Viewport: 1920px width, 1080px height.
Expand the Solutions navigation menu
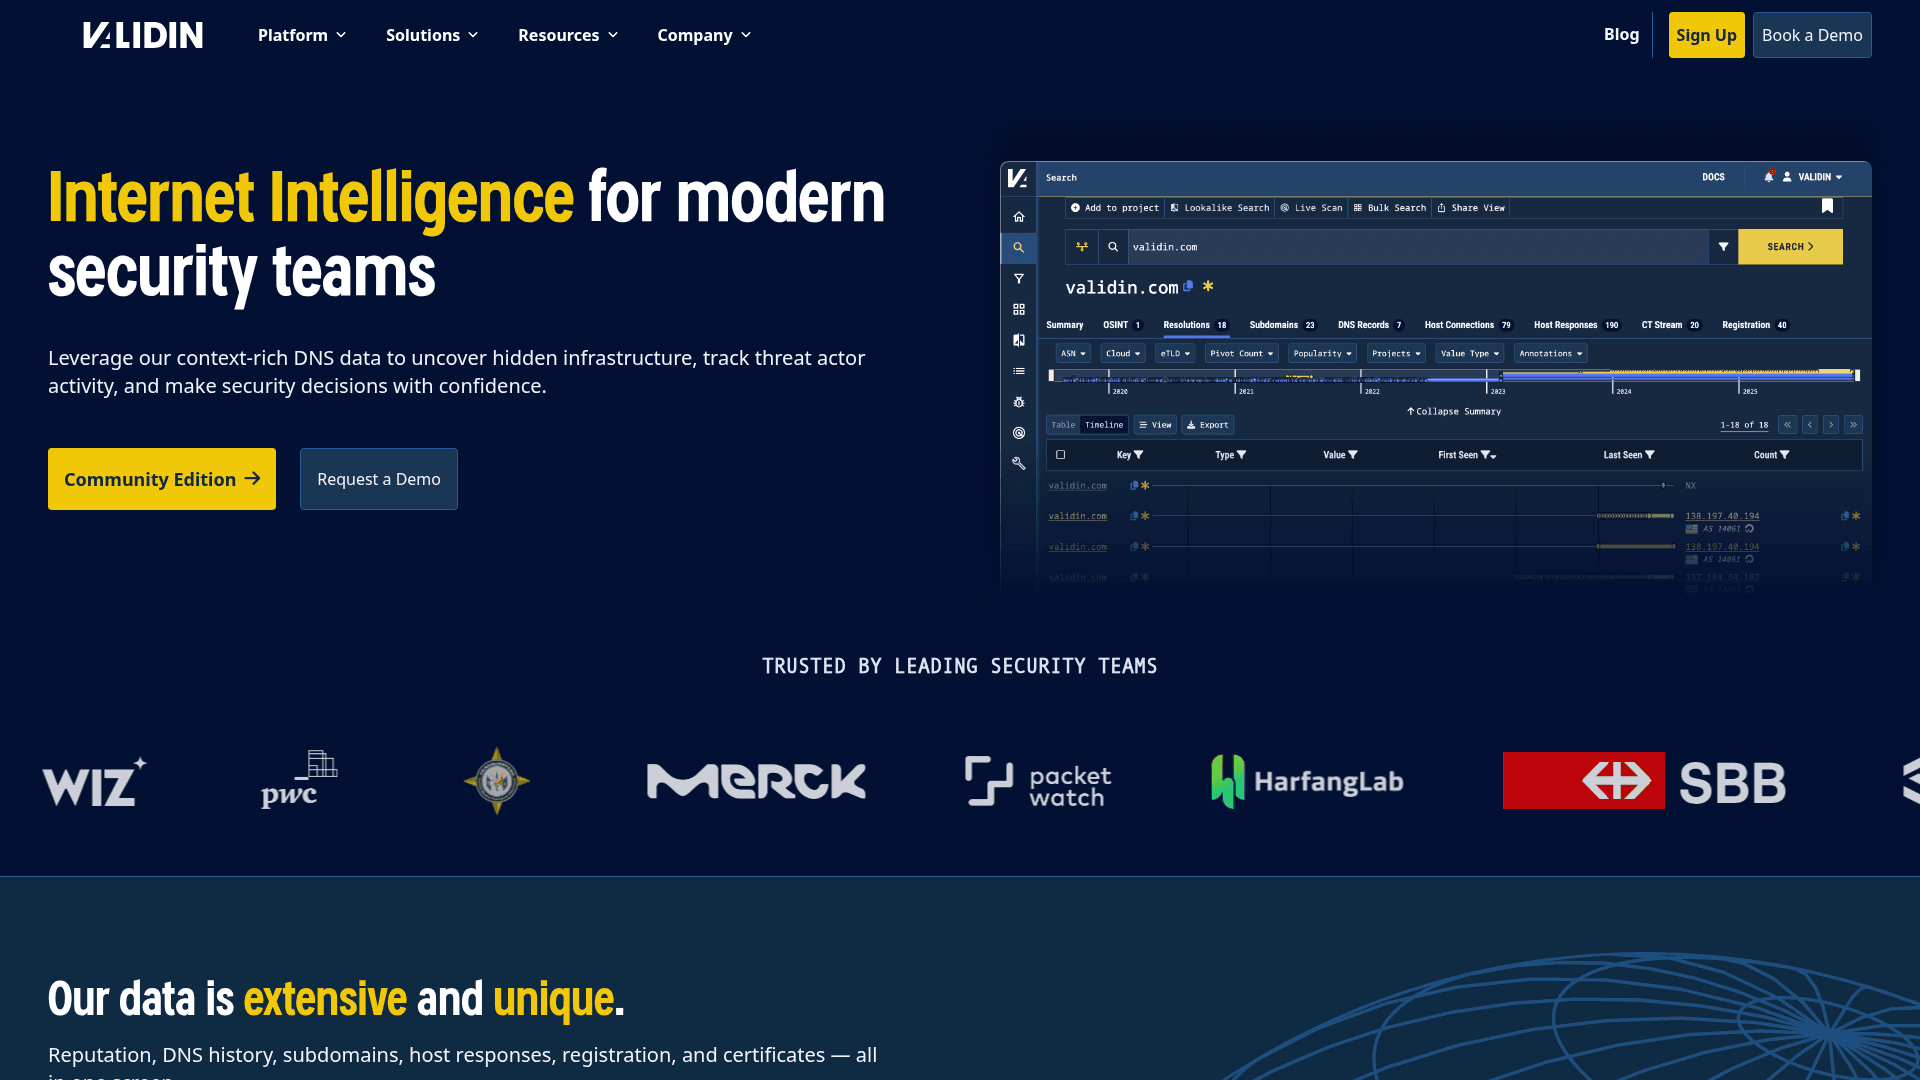click(x=432, y=35)
